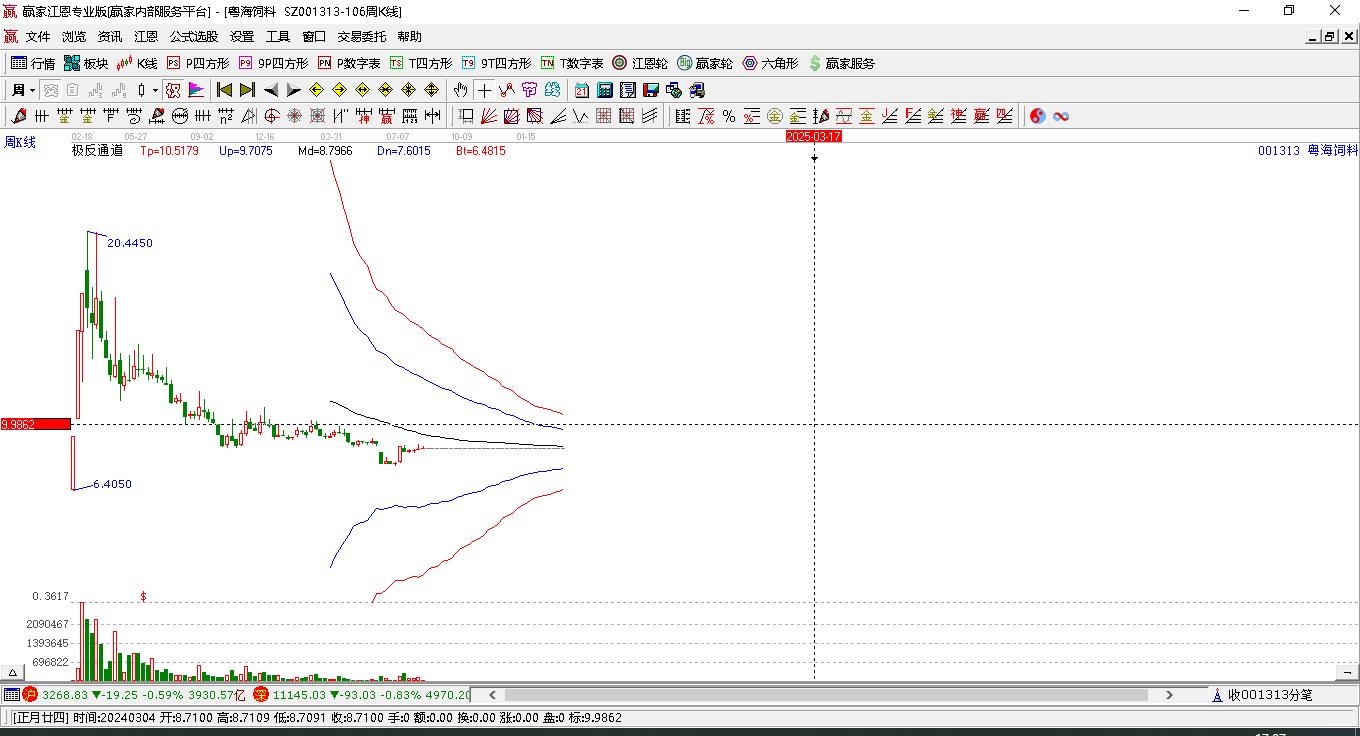This screenshot has width=1360, height=736.
Task: Expand the volume panel up-arrow button
Action: click(12, 672)
